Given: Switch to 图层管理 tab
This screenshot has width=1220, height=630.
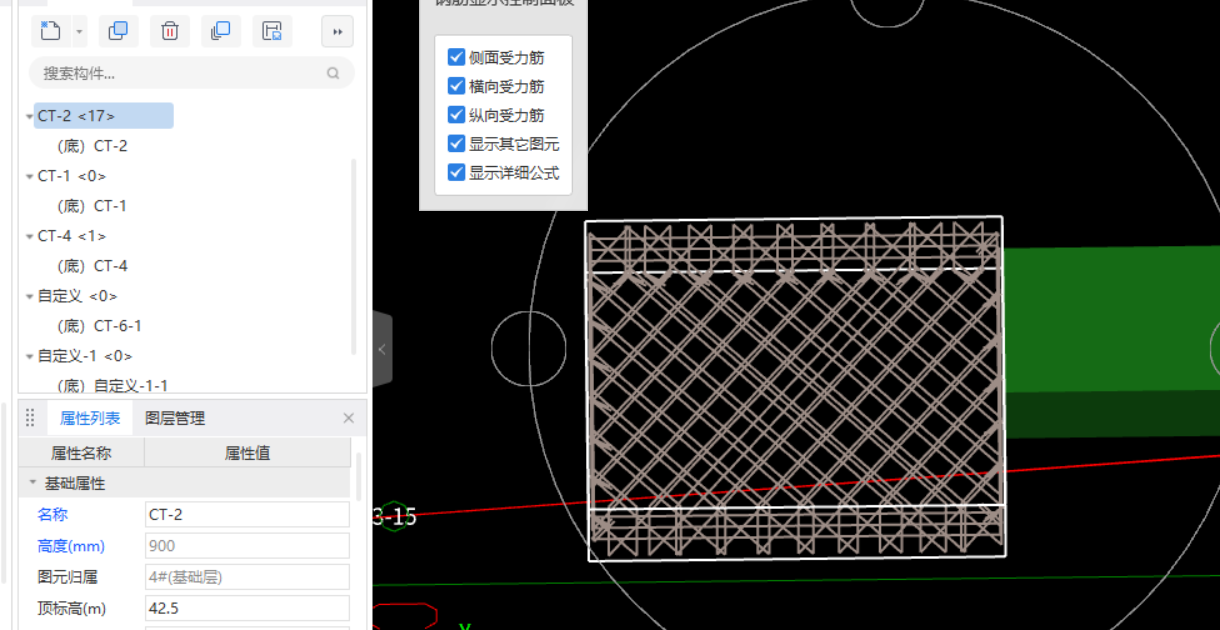Looking at the screenshot, I should tap(175, 418).
